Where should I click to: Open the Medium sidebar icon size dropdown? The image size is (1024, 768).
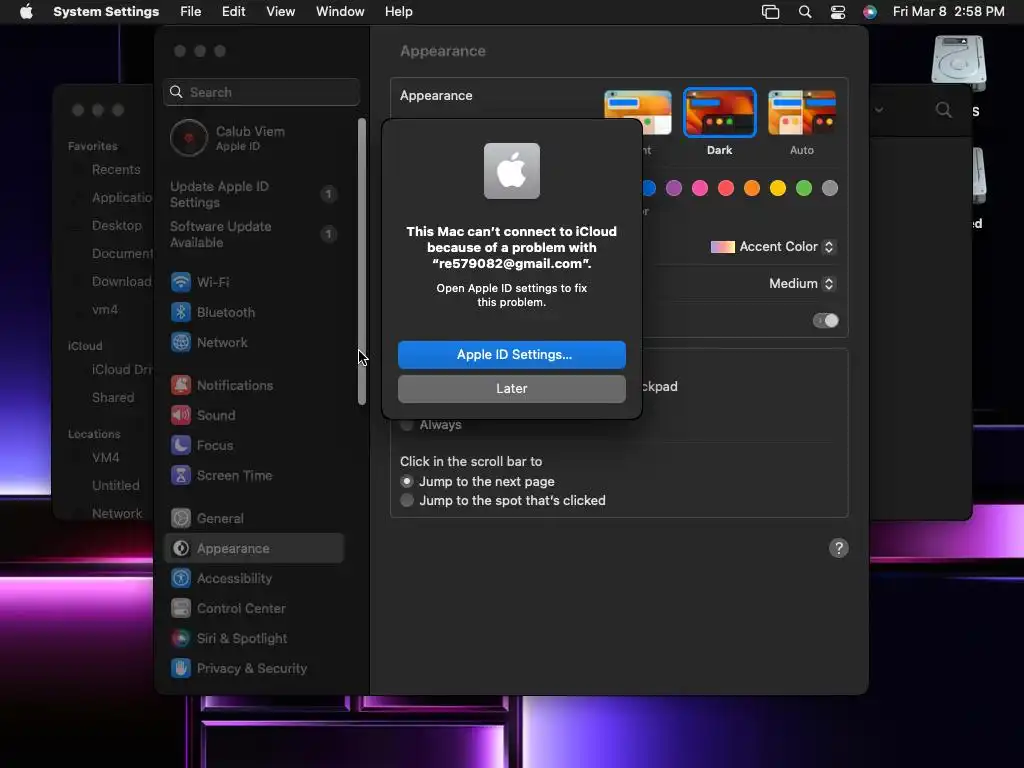803,283
